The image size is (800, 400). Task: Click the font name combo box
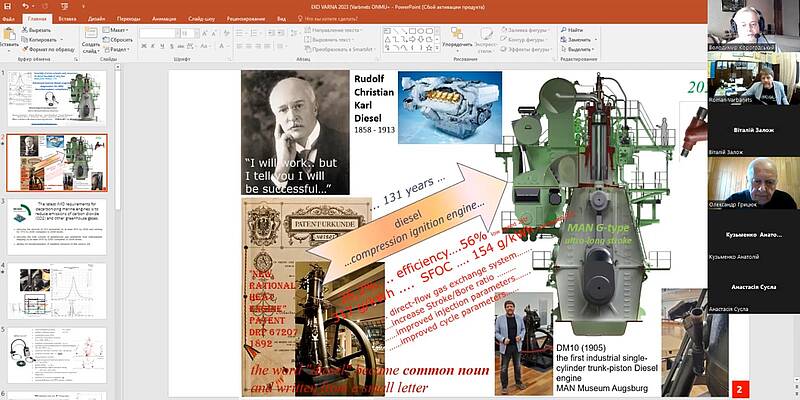159,34
